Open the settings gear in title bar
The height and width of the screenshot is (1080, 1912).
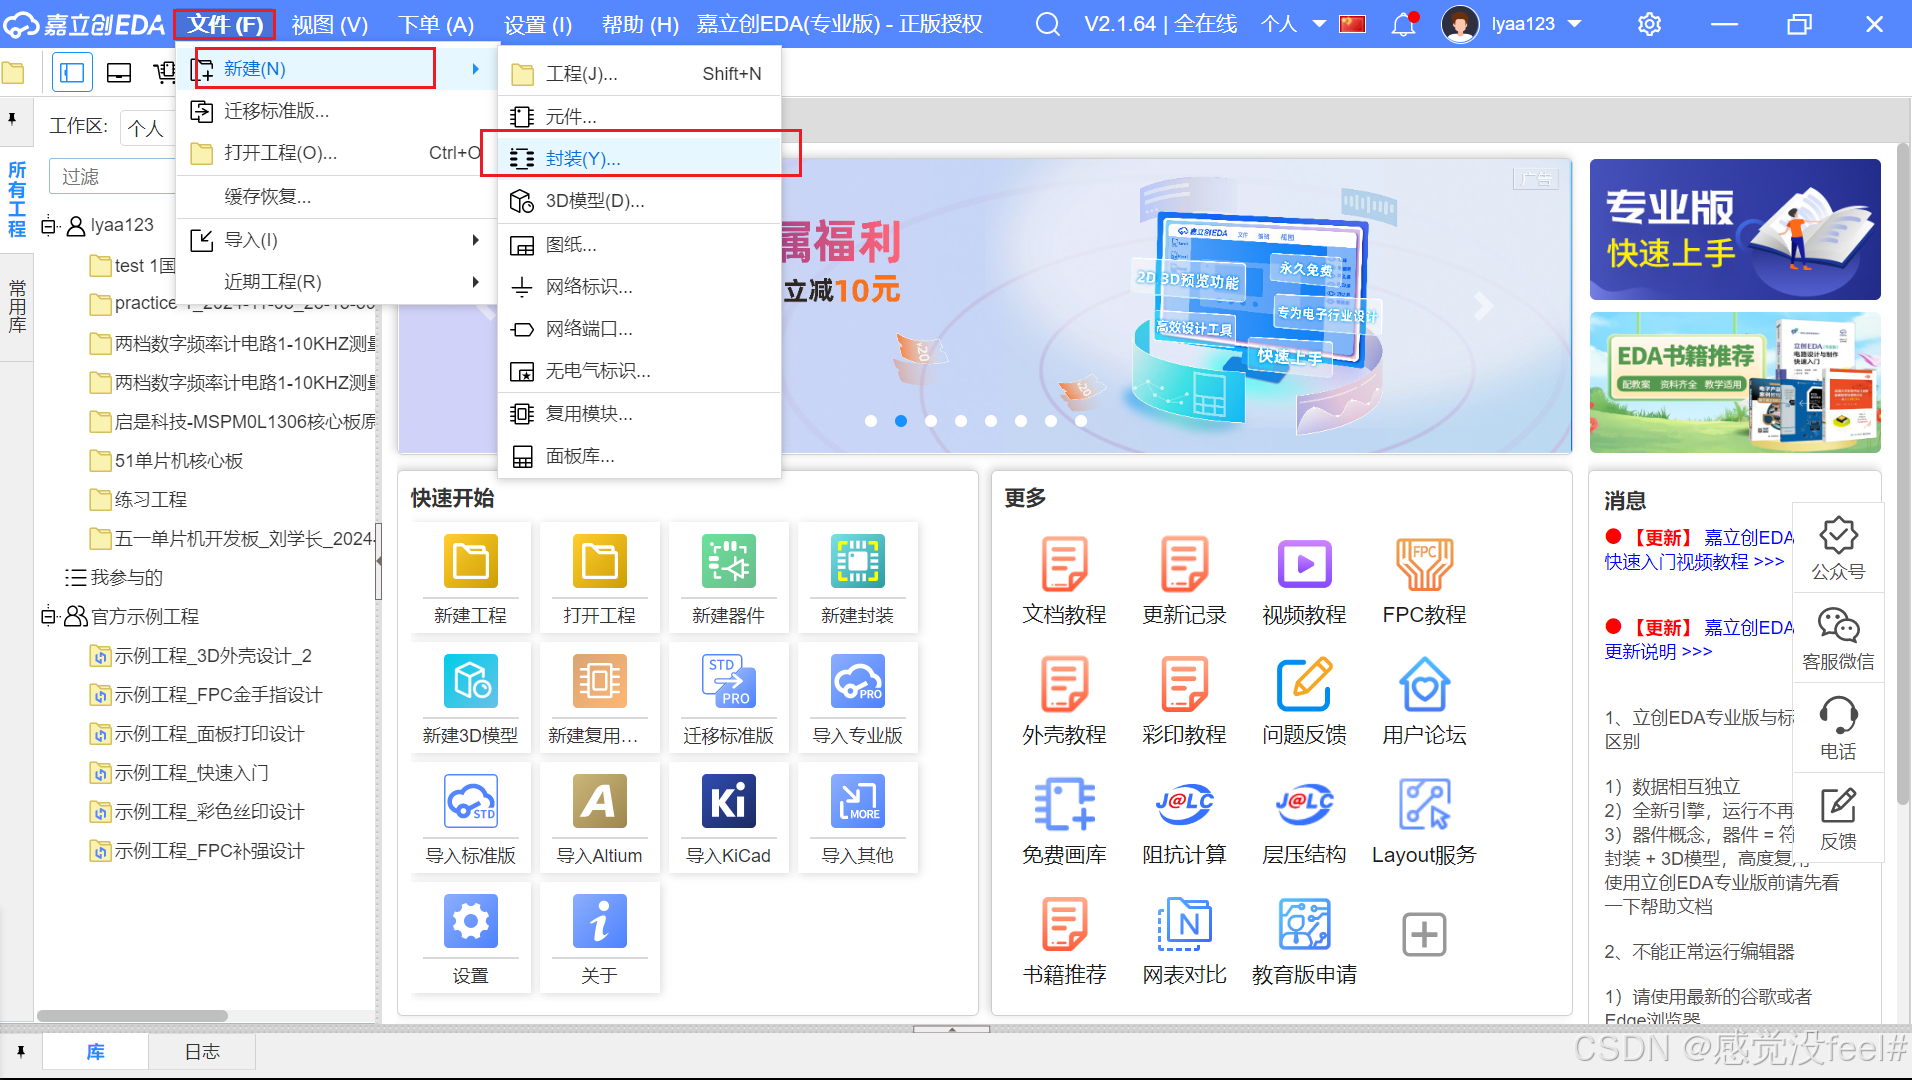point(1649,24)
